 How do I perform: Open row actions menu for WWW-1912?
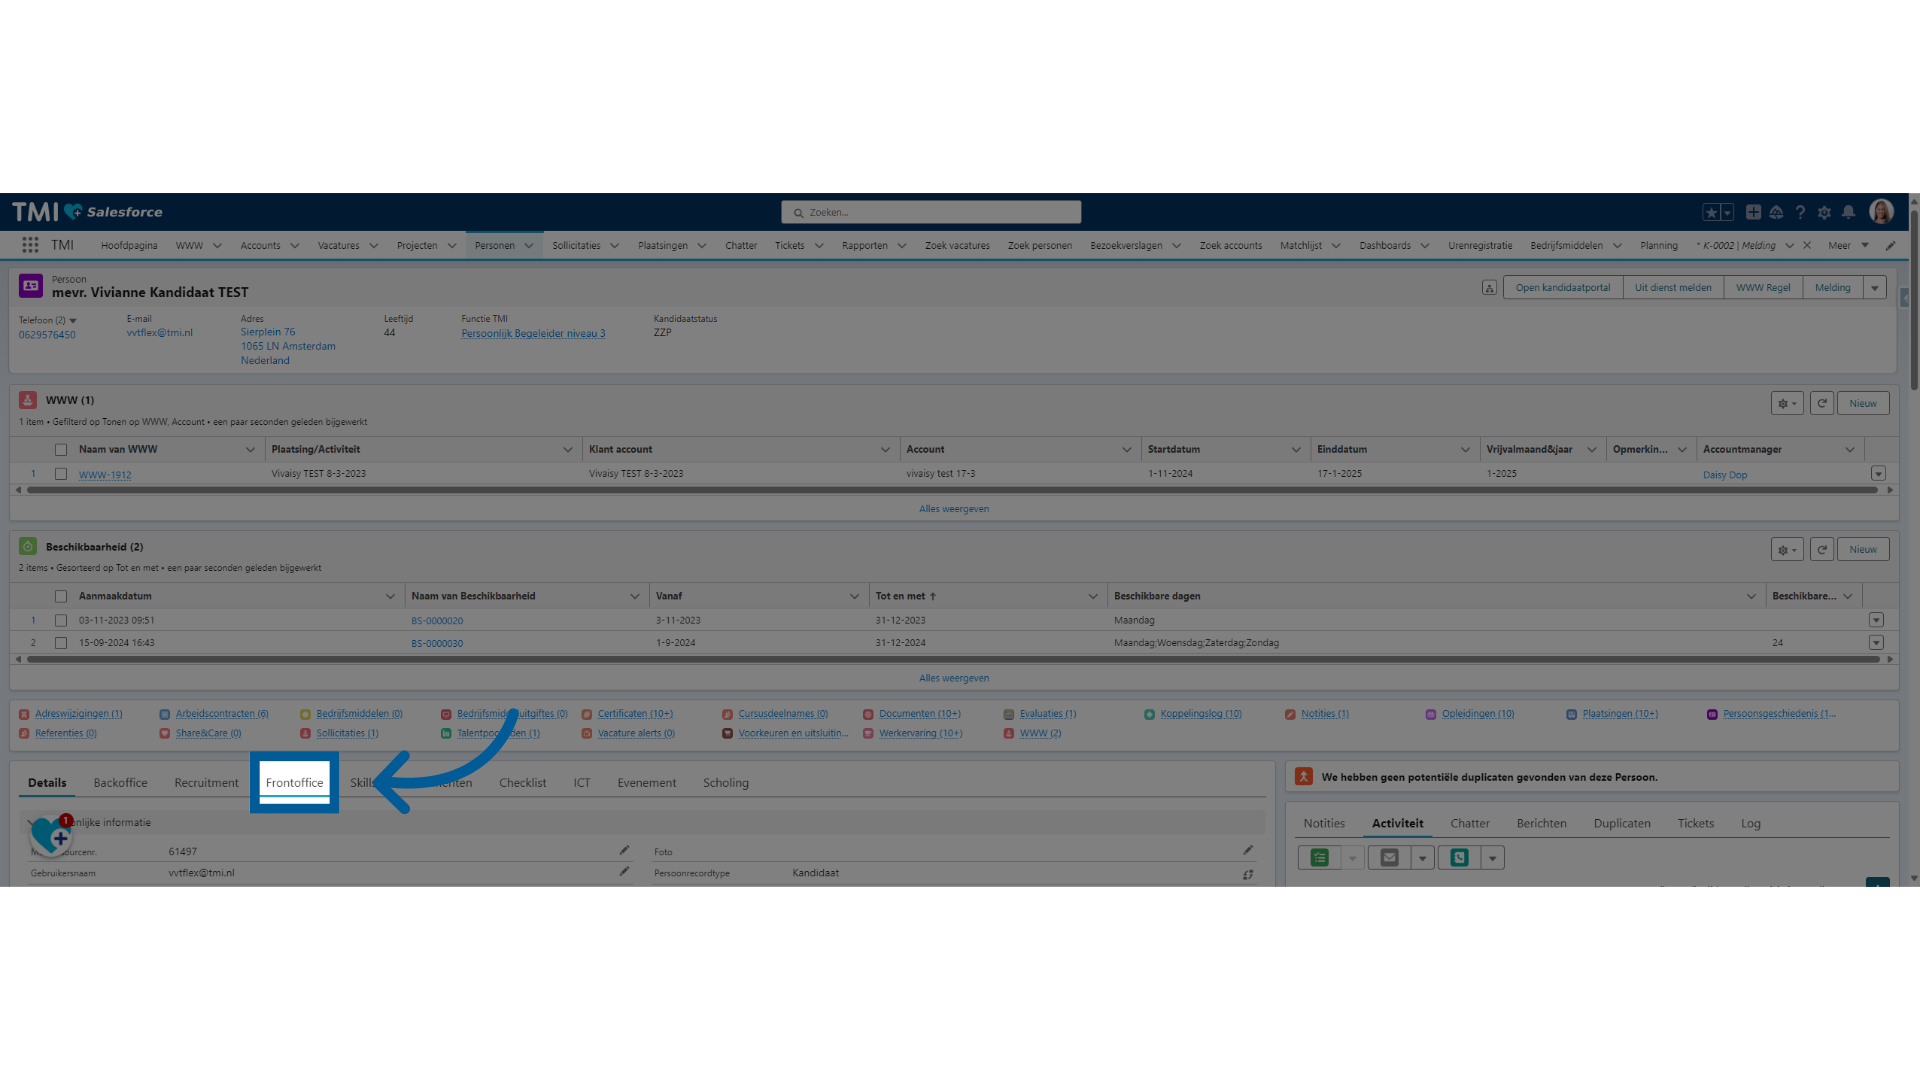pos(1878,474)
